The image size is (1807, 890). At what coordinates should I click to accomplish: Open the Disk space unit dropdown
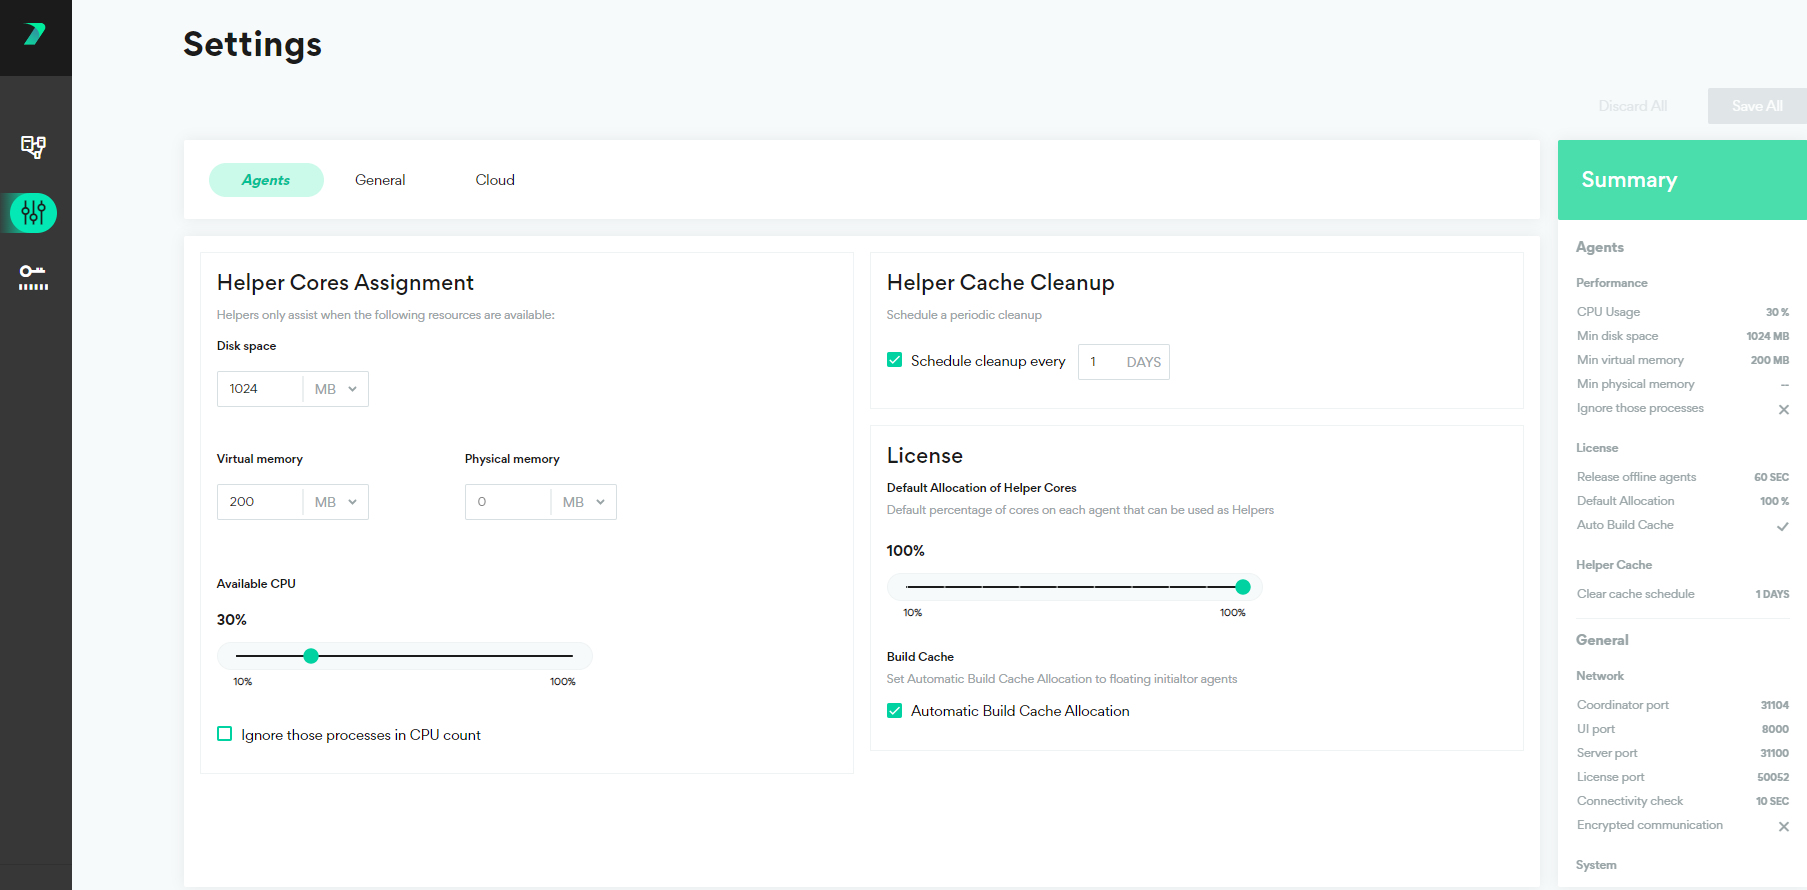336,389
